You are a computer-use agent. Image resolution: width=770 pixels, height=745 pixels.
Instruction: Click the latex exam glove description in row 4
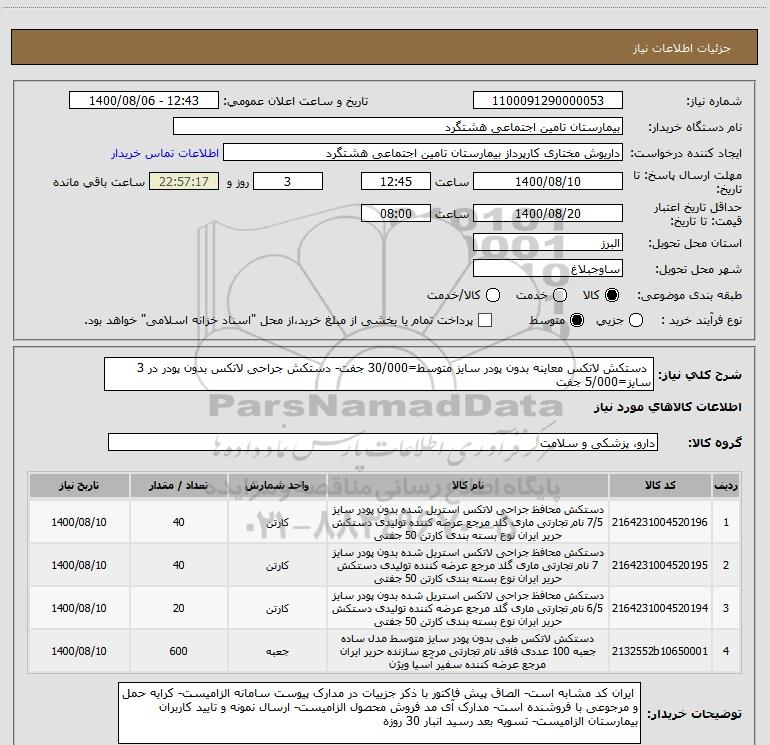point(468,651)
